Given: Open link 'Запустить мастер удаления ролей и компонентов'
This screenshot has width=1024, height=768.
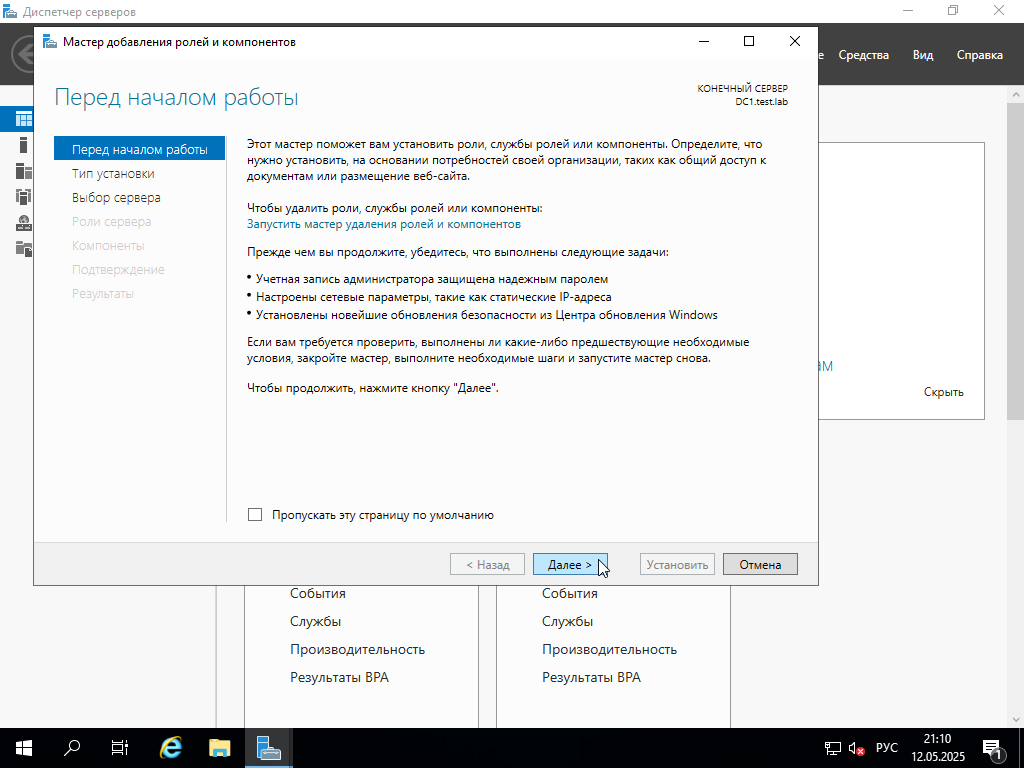Looking at the screenshot, I should [x=383, y=224].
